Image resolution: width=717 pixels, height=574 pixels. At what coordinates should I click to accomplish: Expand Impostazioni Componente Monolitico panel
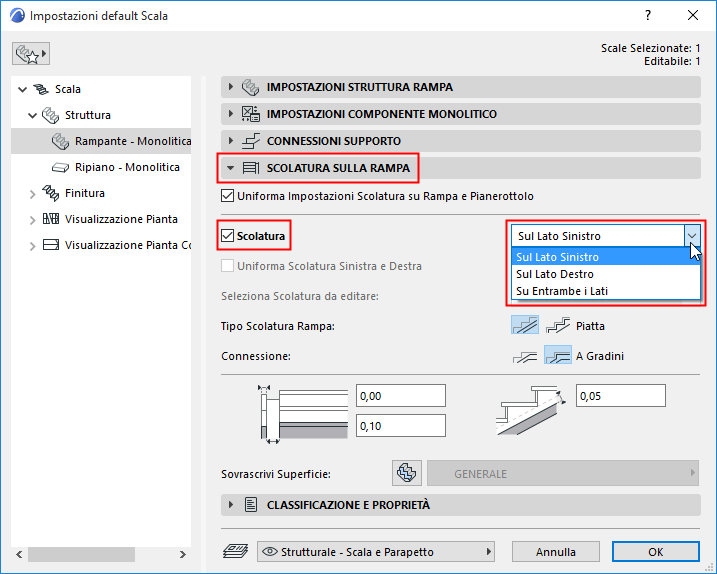coord(230,113)
